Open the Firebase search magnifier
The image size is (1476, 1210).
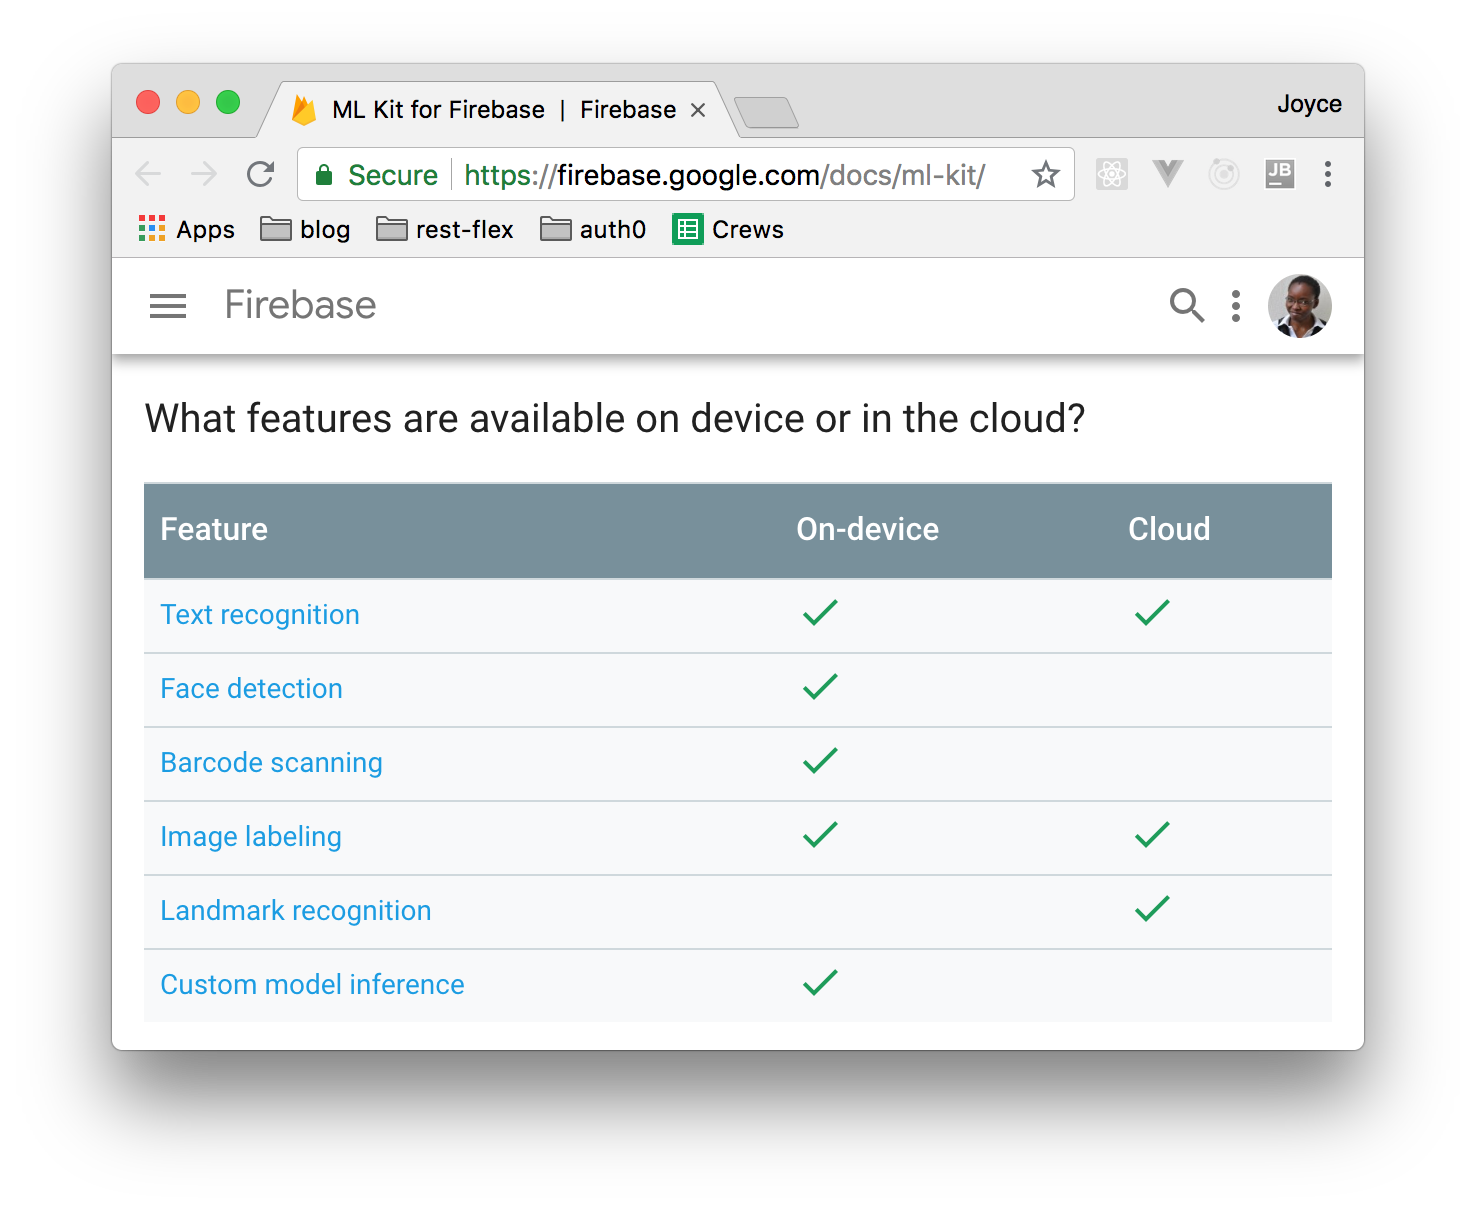[1187, 305]
